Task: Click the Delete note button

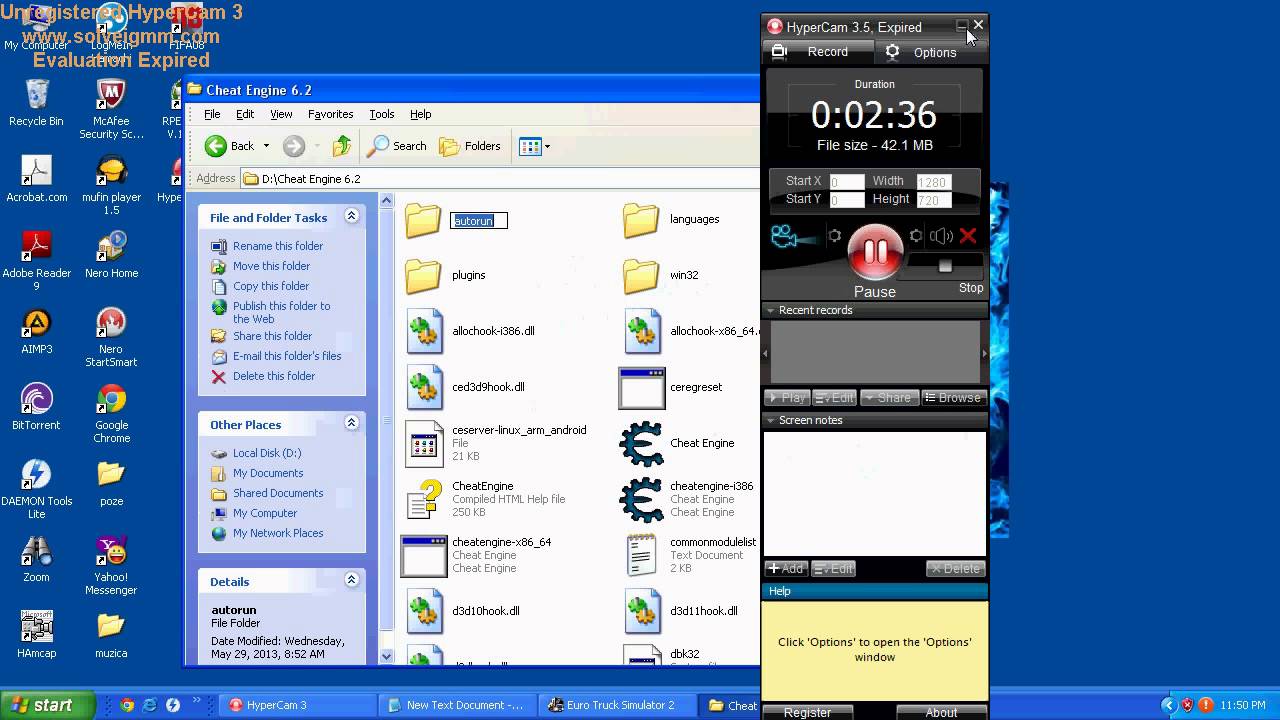Action: [956, 568]
